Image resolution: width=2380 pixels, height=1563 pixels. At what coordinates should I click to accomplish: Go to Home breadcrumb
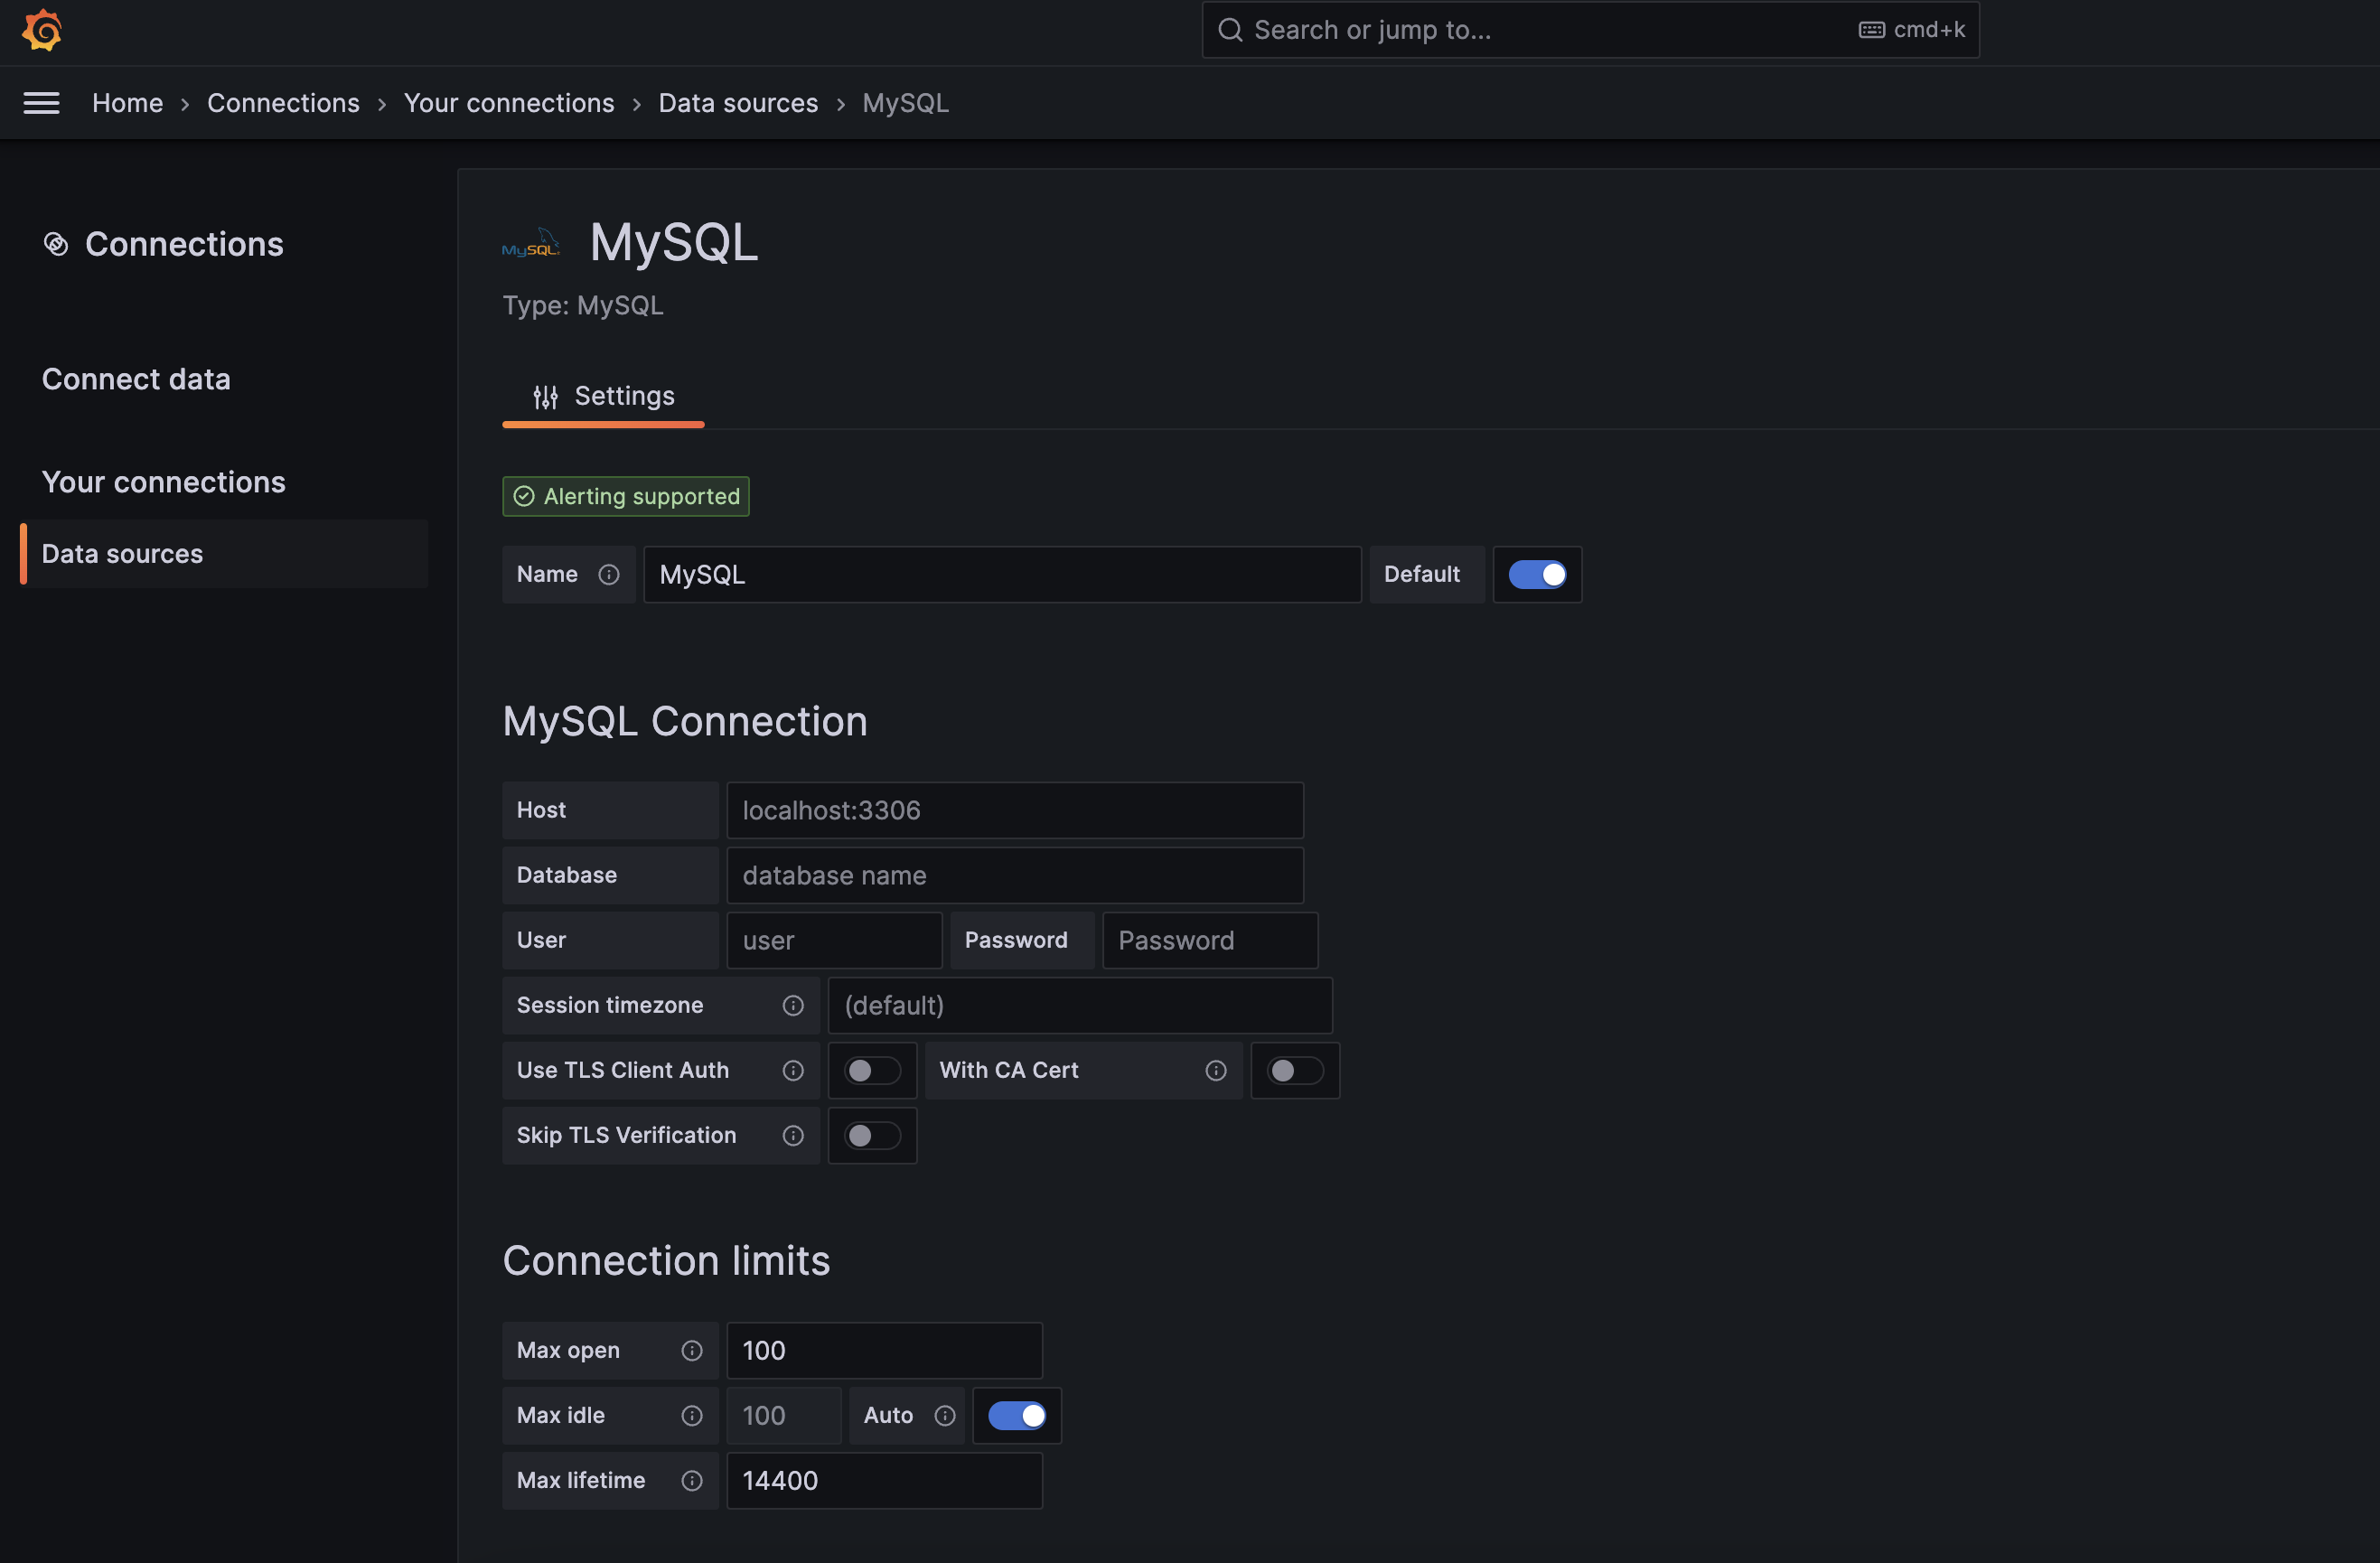(127, 103)
